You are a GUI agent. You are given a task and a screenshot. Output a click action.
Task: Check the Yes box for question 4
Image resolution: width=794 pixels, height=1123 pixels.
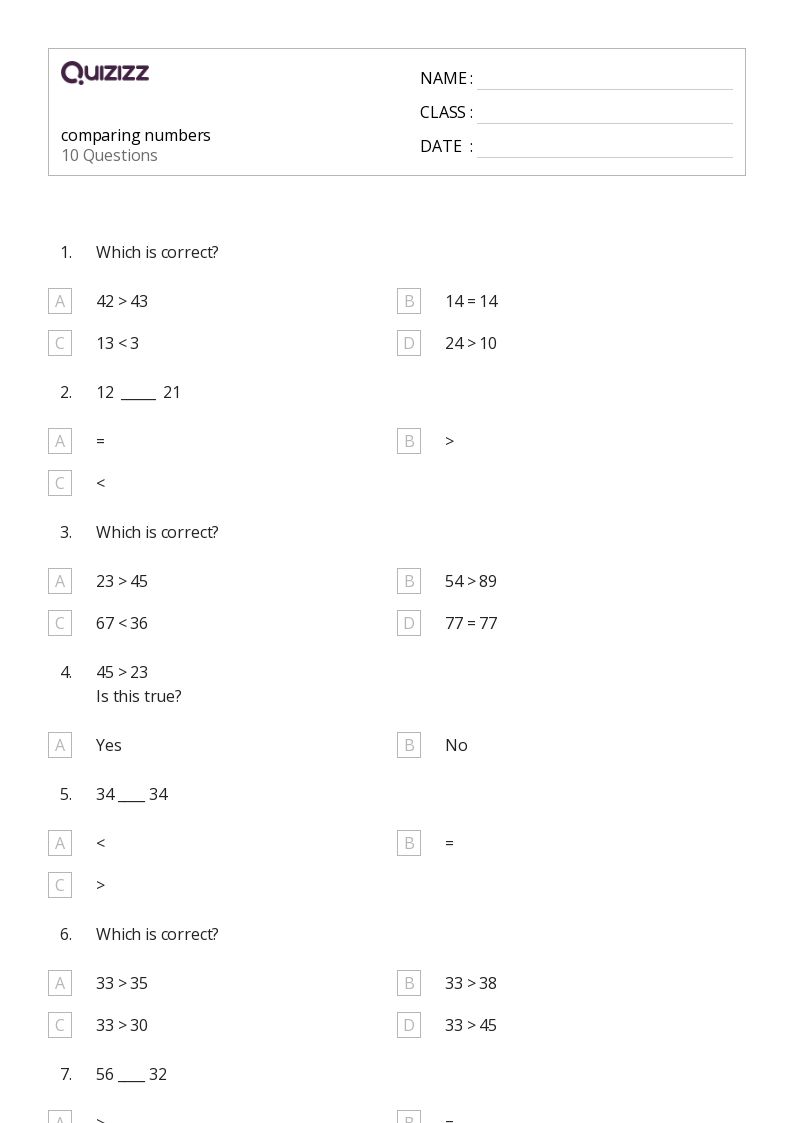click(60, 745)
